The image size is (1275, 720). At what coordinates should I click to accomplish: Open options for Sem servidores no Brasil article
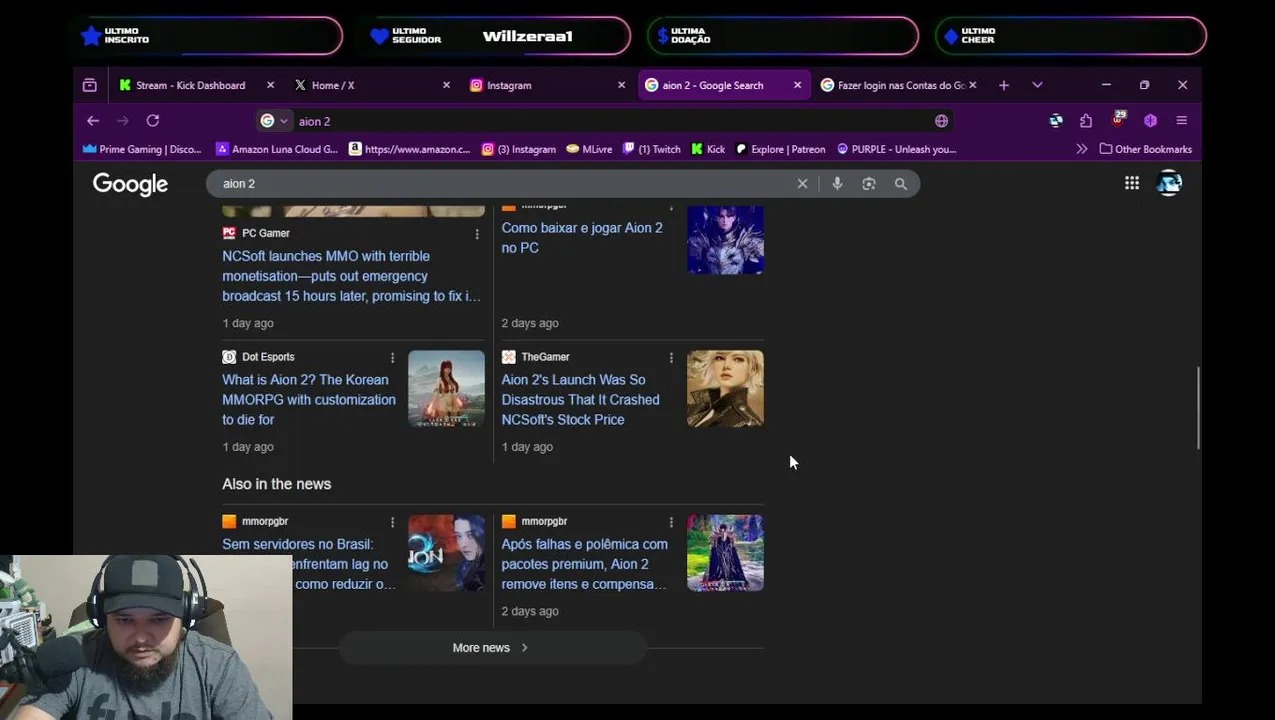pyautogui.click(x=392, y=522)
